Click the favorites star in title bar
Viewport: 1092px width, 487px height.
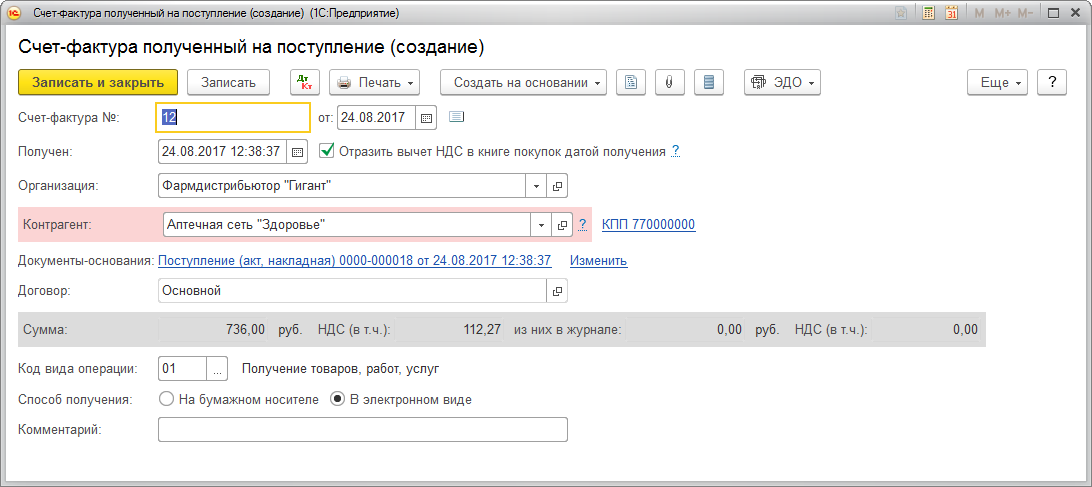pyautogui.click(x=901, y=13)
